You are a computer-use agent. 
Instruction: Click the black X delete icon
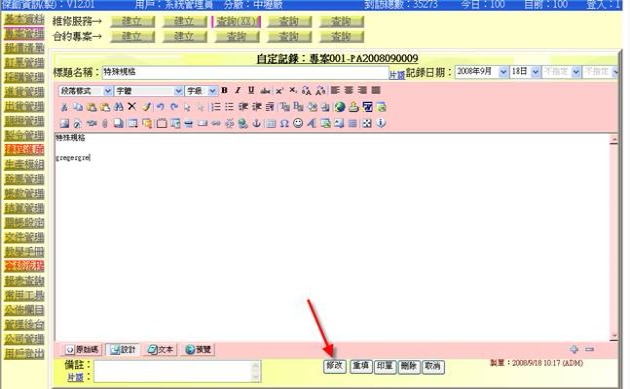[x=132, y=106]
